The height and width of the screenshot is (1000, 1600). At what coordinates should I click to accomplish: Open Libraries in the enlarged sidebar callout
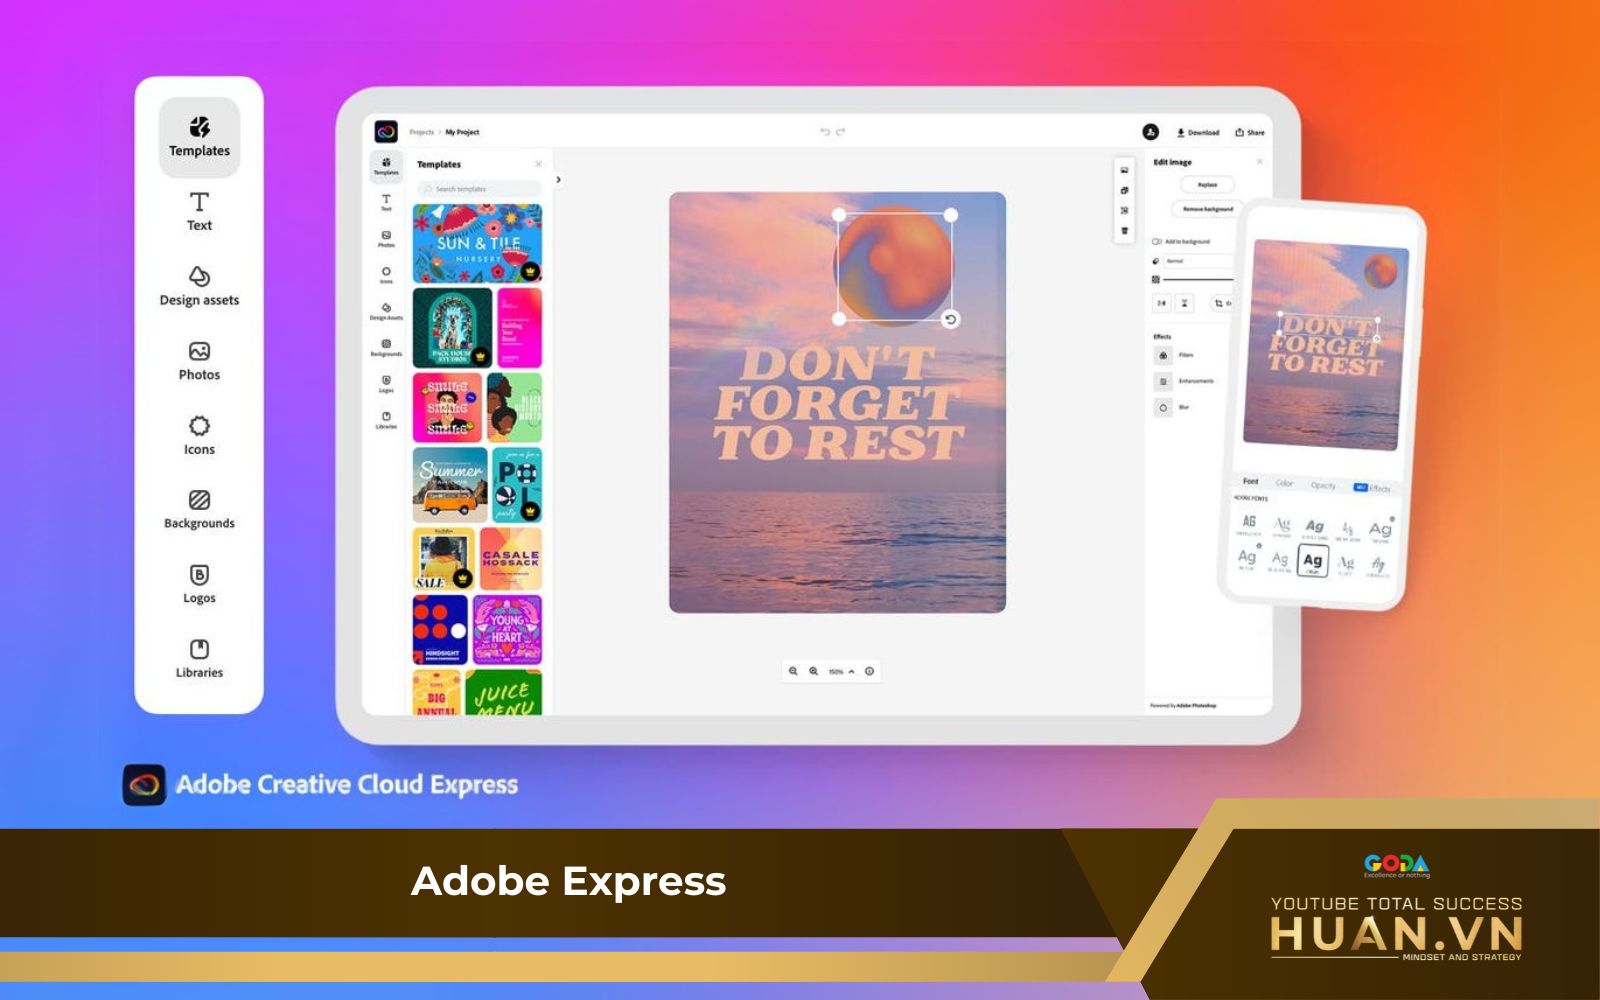[x=199, y=660]
